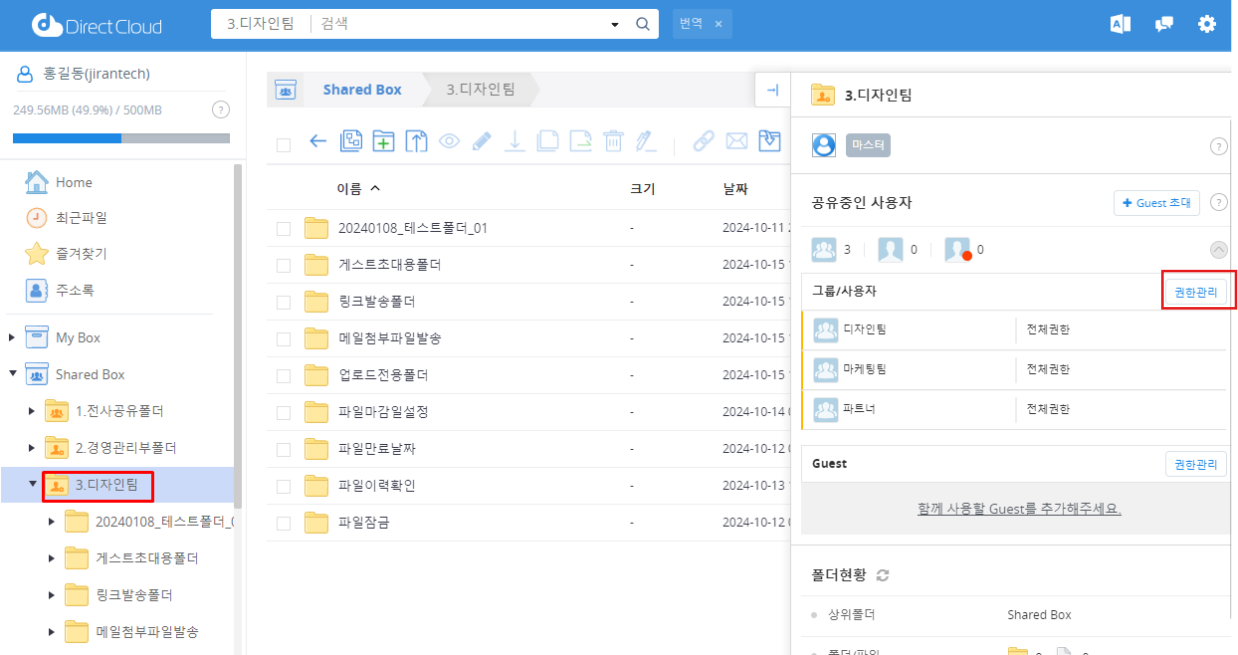Image resolution: width=1238 pixels, height=655 pixels.
Task: Click the magnifier search icon
Action: click(643, 24)
